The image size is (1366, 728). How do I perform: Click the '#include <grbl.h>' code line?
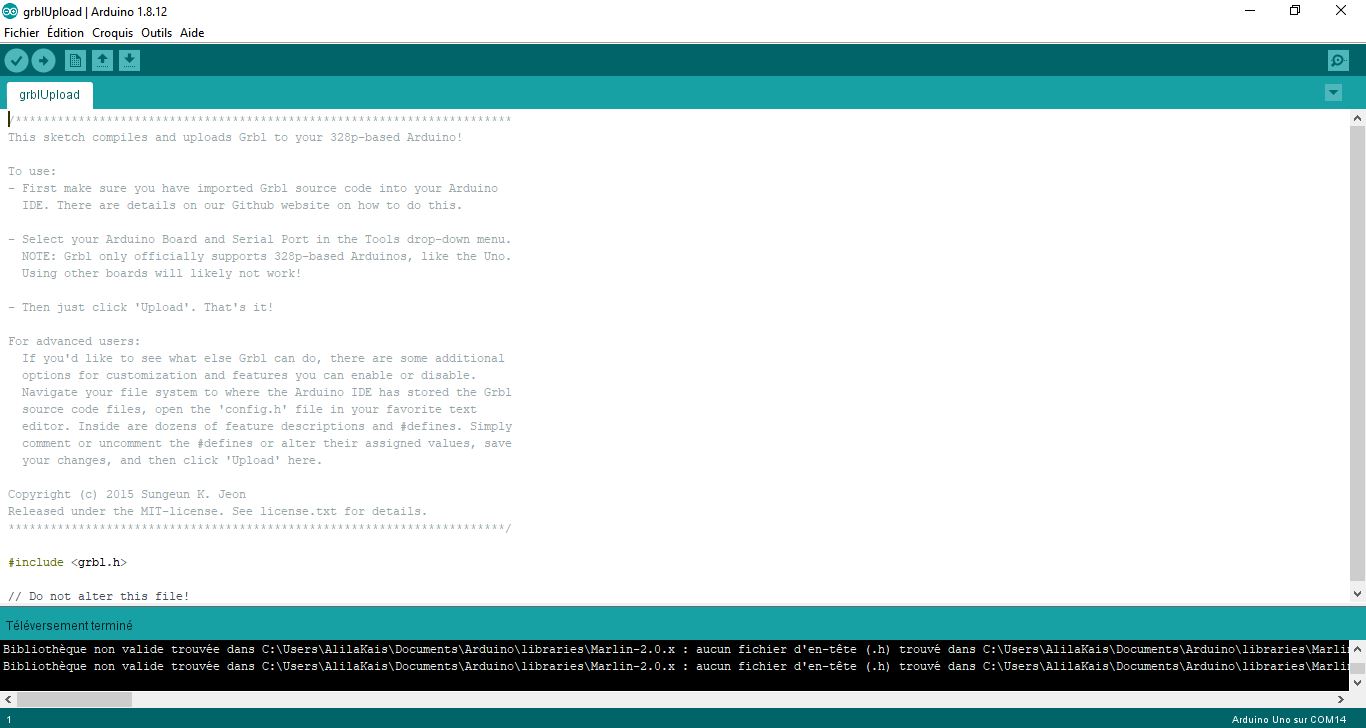click(67, 562)
